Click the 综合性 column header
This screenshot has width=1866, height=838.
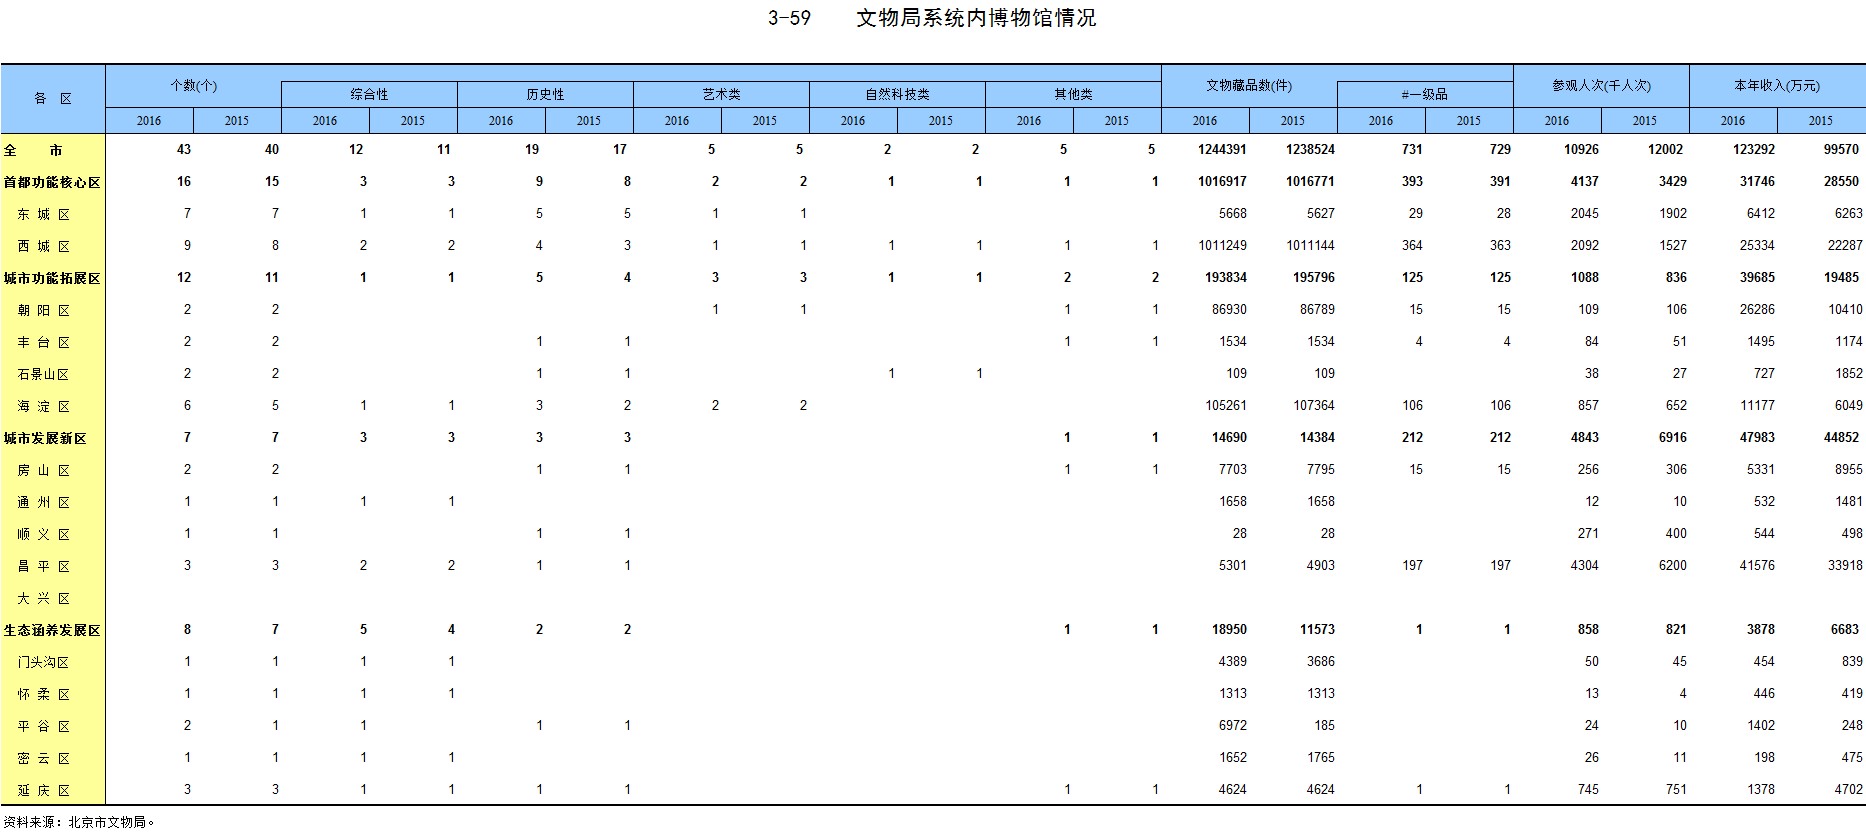[369, 94]
